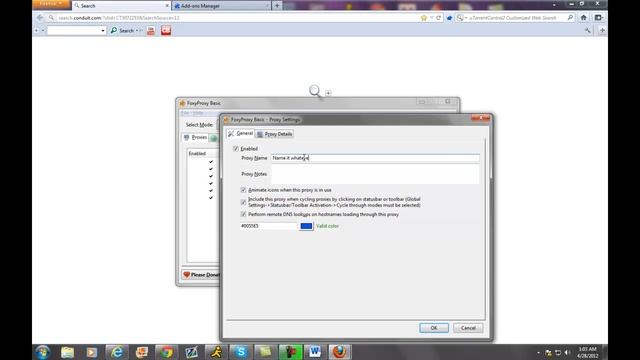Click the red toolbar app icon
The height and width of the screenshot is (360, 640).
coord(166,31)
